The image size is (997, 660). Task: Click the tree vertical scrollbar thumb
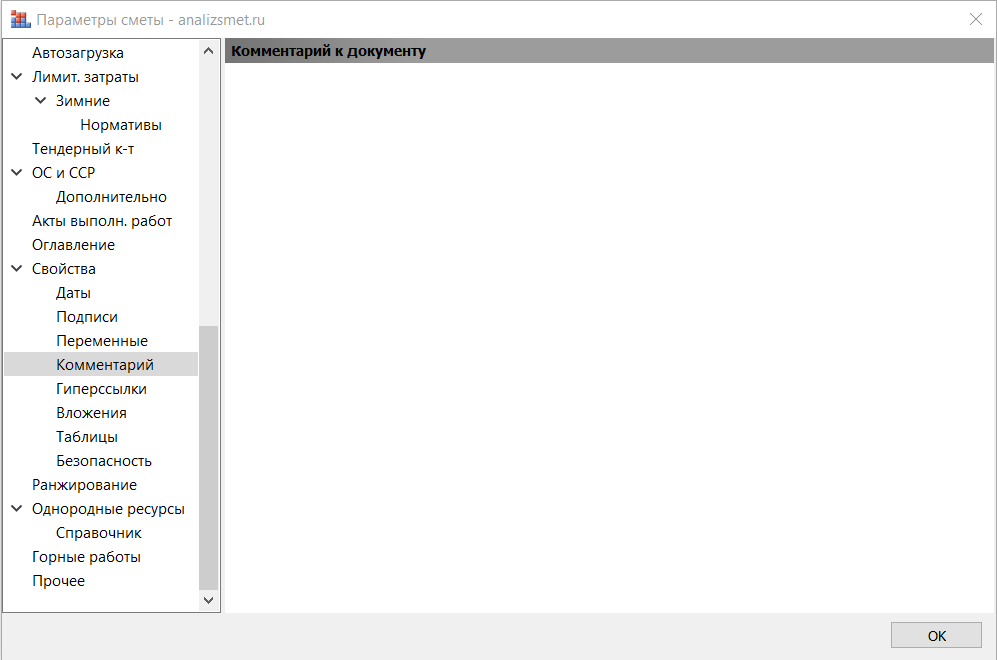click(208, 458)
